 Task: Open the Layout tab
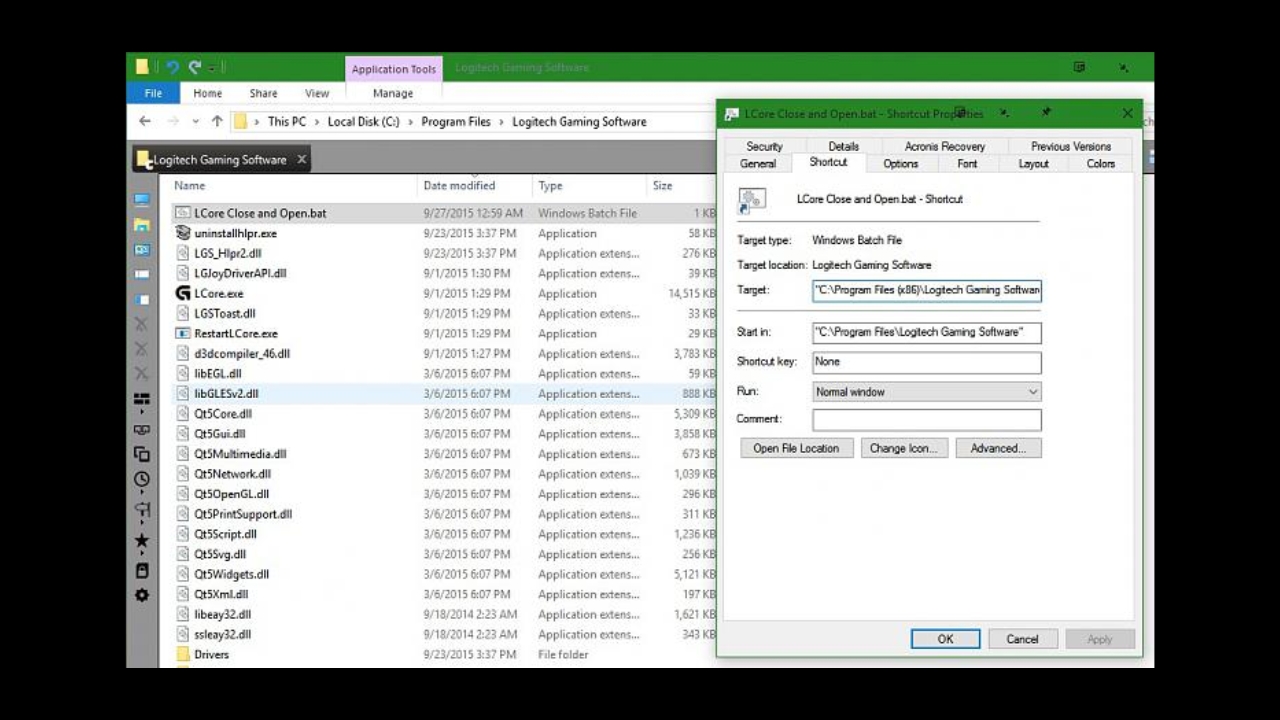pyautogui.click(x=1033, y=163)
